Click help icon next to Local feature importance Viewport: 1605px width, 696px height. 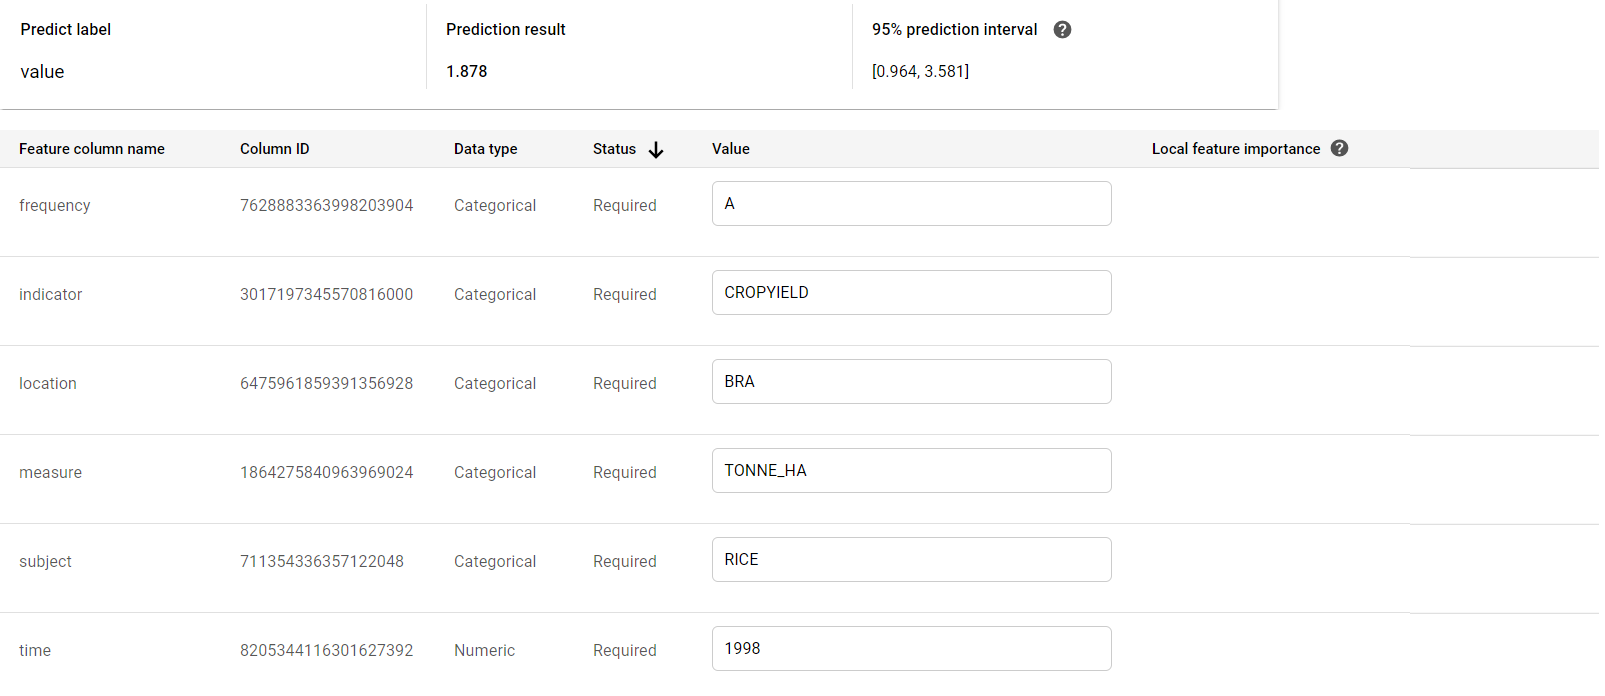(x=1340, y=148)
